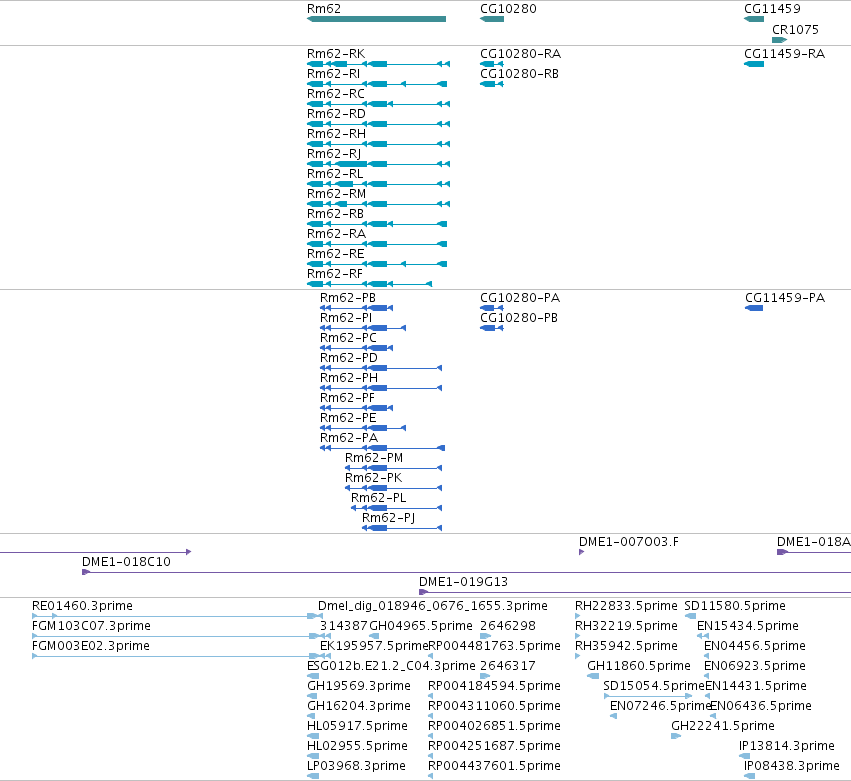851x781 pixels.
Task: Select protein Rm62-PI
Action: coord(363,328)
